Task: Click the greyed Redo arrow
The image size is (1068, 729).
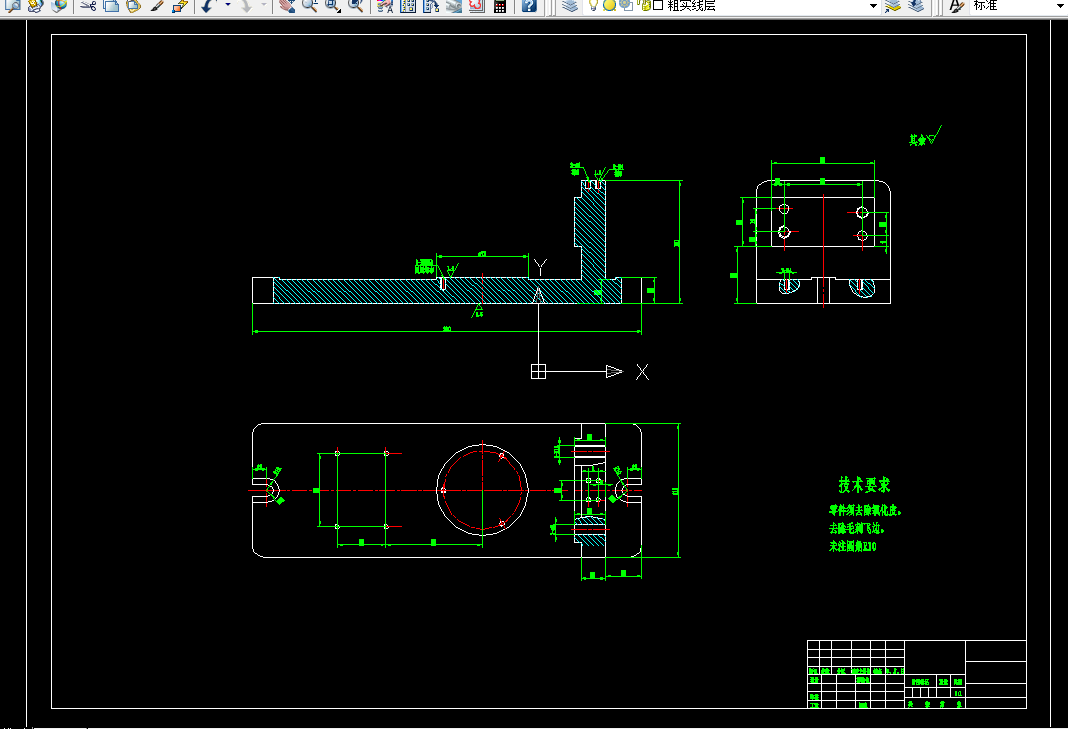Action: [247, 5]
